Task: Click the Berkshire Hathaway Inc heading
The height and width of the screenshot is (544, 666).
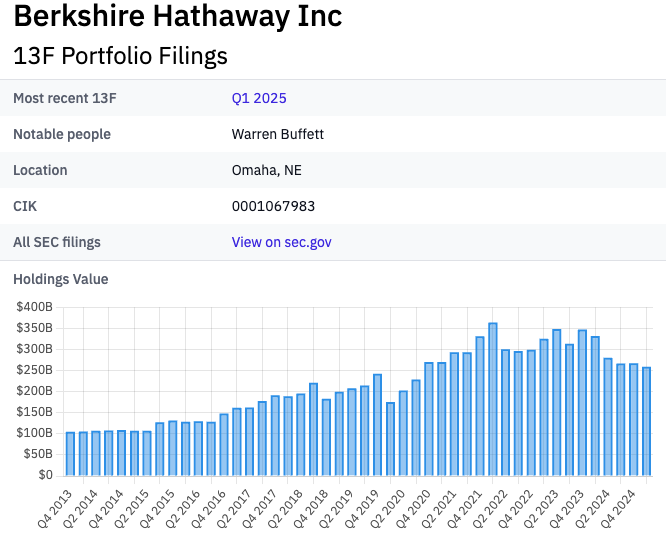Action: pos(178,16)
